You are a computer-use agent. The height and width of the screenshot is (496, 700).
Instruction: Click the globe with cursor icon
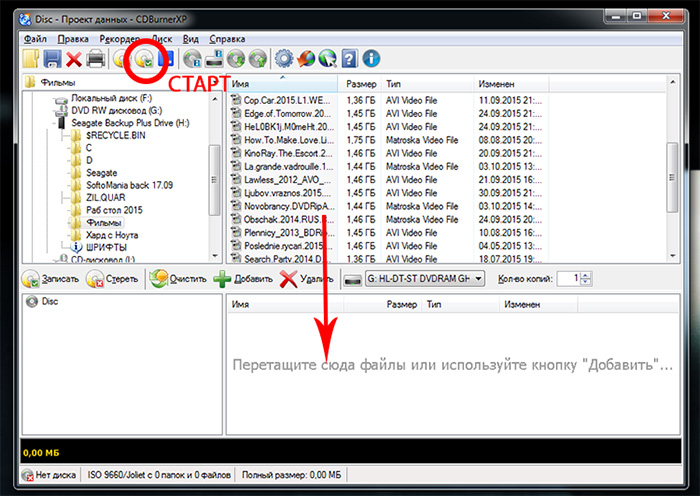(x=328, y=59)
